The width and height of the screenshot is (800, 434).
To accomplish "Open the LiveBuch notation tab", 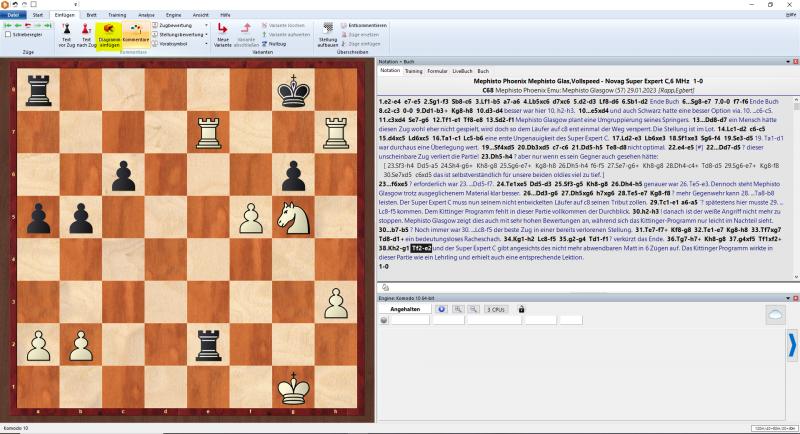I will 461,71.
